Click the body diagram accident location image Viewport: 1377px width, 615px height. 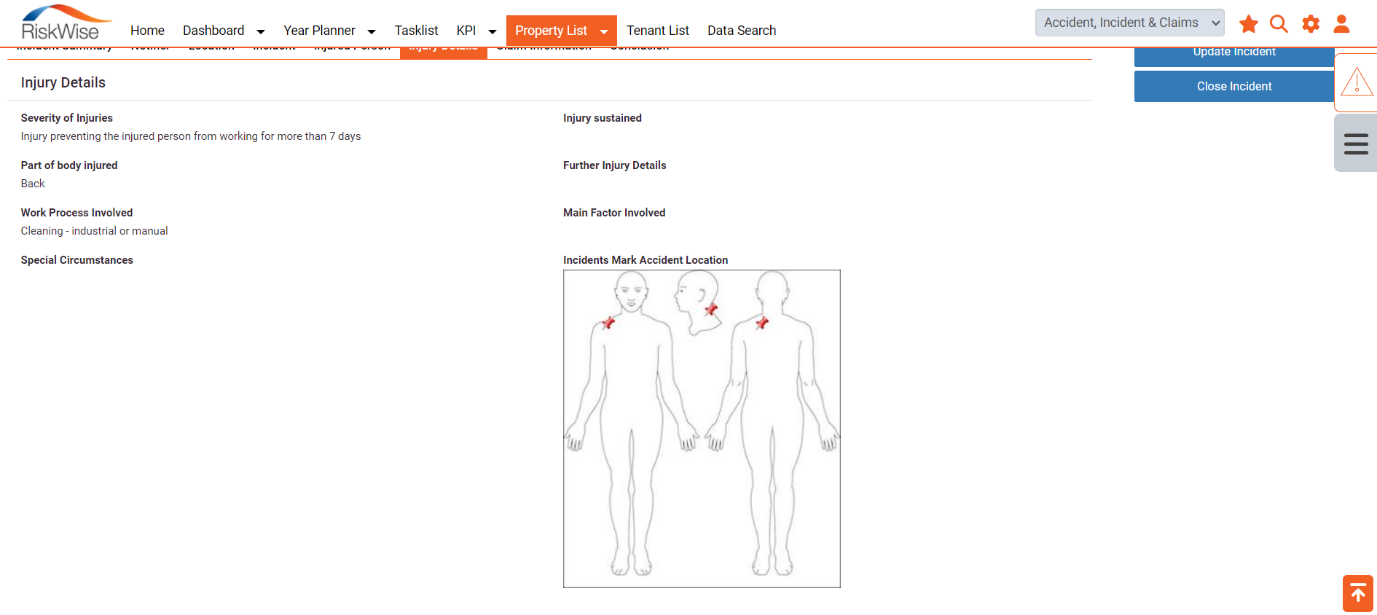tap(702, 428)
